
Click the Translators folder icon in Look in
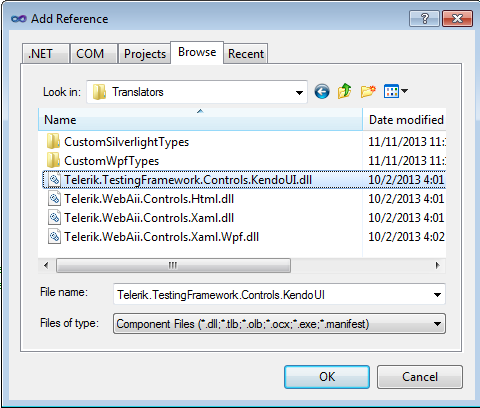pos(99,92)
